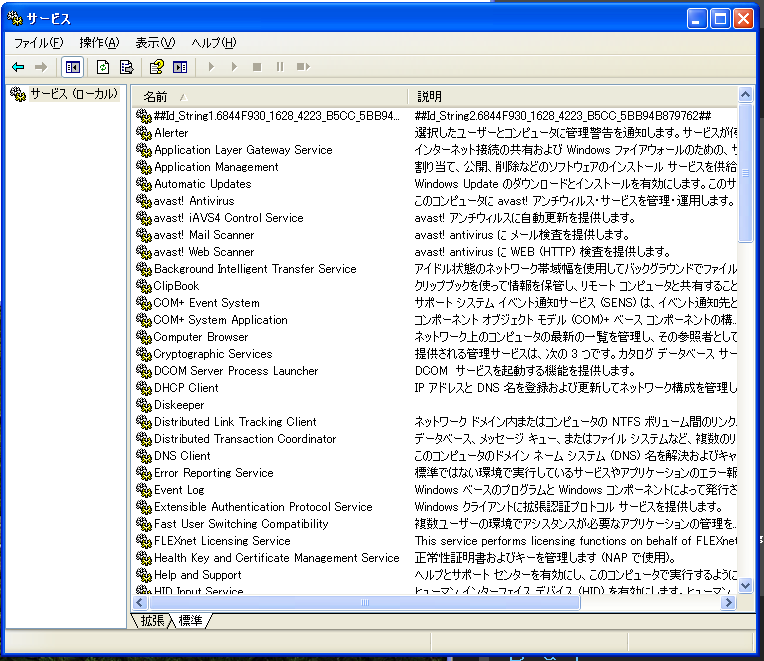
Task: Select Health Key and Certificate Management Service
Action: (277, 558)
